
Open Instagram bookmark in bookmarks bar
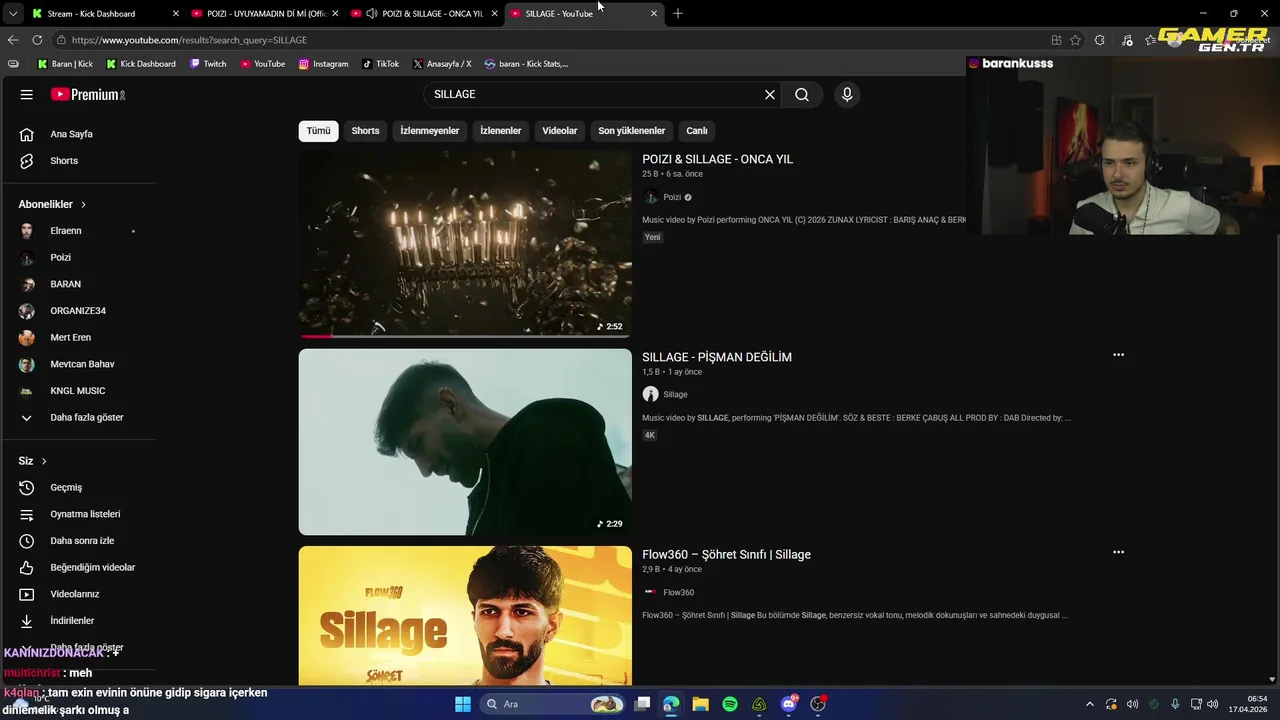tap(323, 64)
